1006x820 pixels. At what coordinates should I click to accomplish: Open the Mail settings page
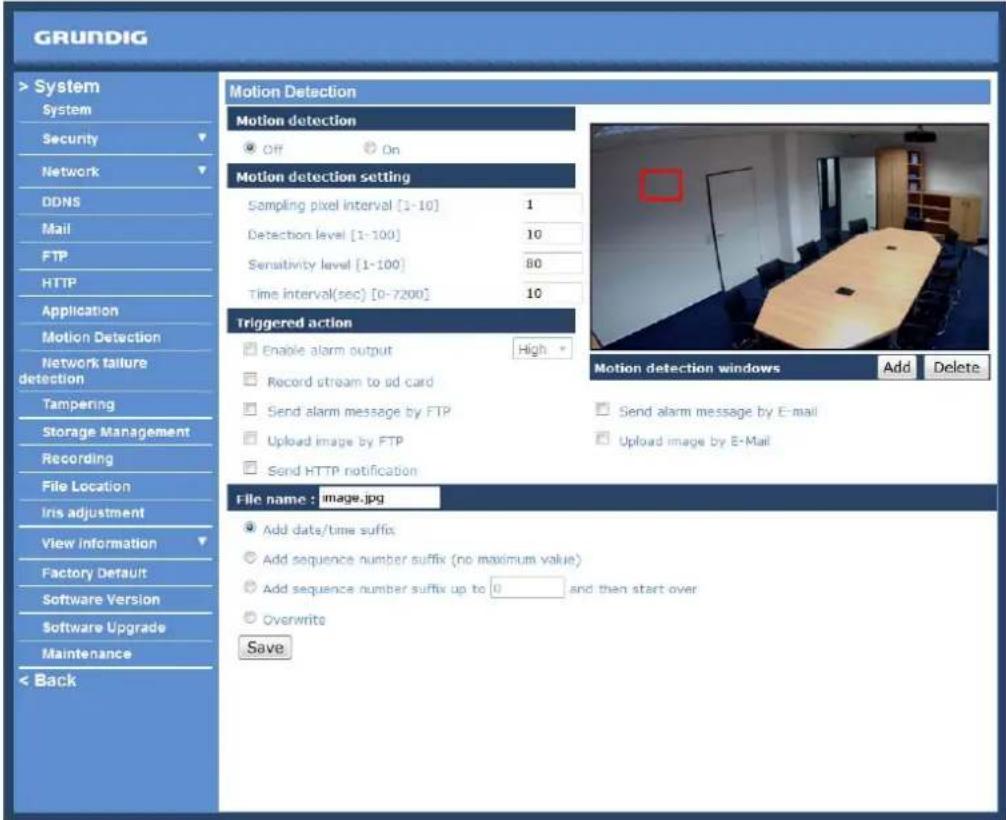(56, 229)
